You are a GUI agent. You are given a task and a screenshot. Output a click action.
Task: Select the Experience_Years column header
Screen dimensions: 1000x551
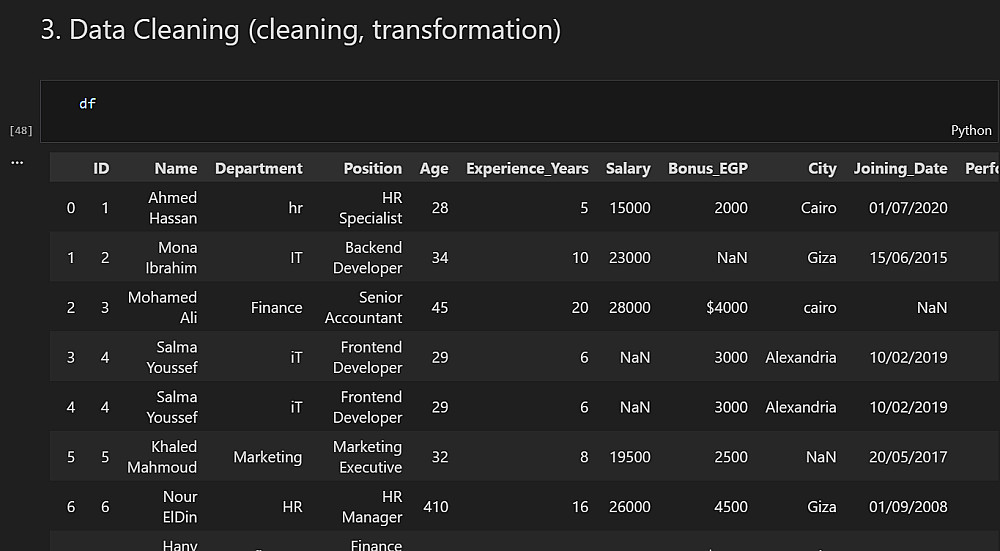coord(527,168)
